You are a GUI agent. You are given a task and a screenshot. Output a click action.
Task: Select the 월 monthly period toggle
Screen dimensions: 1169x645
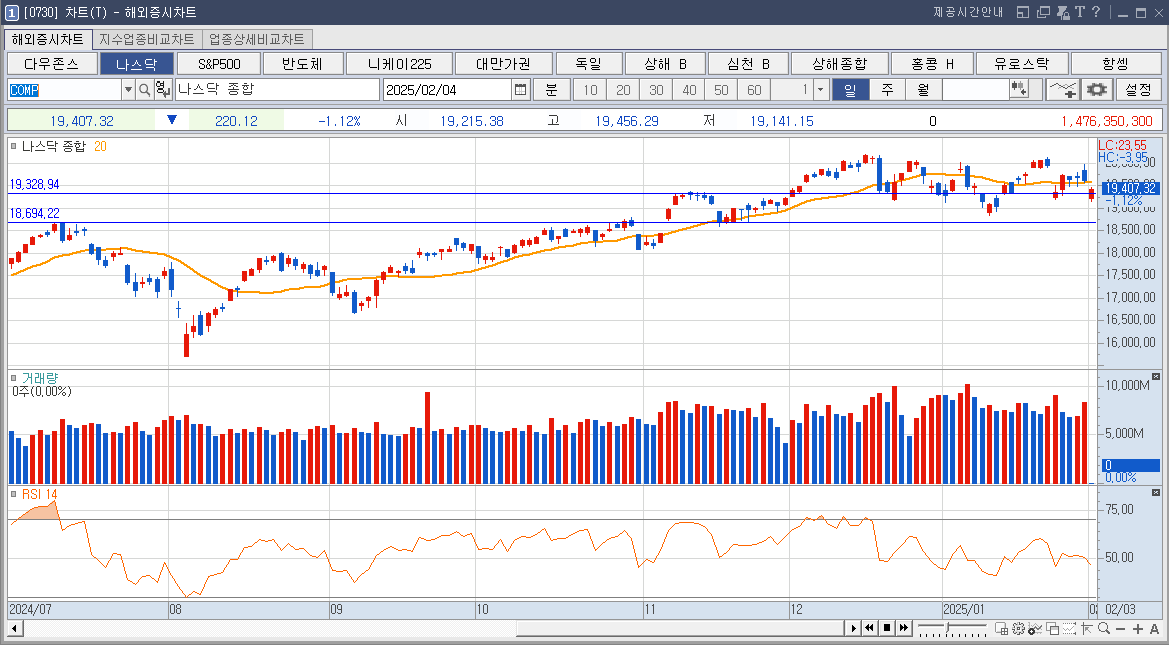pos(924,90)
